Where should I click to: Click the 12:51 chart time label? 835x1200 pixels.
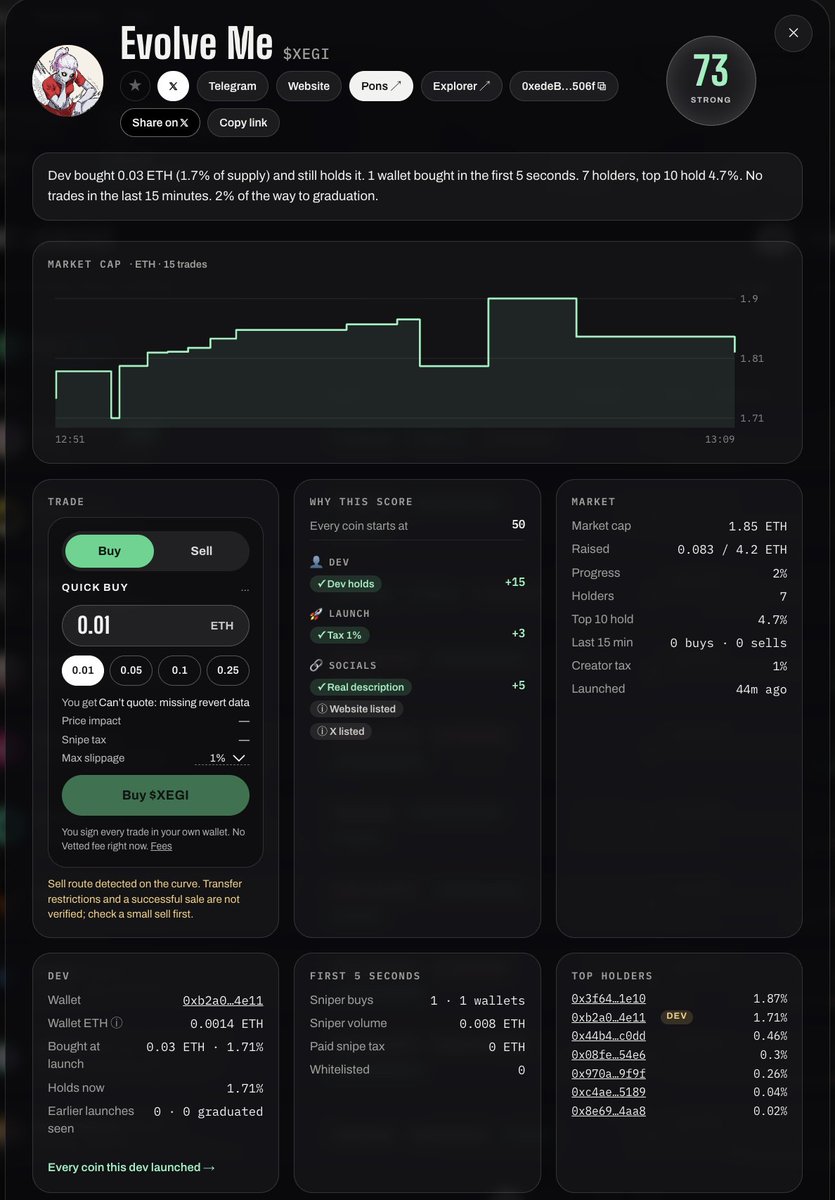coord(70,439)
